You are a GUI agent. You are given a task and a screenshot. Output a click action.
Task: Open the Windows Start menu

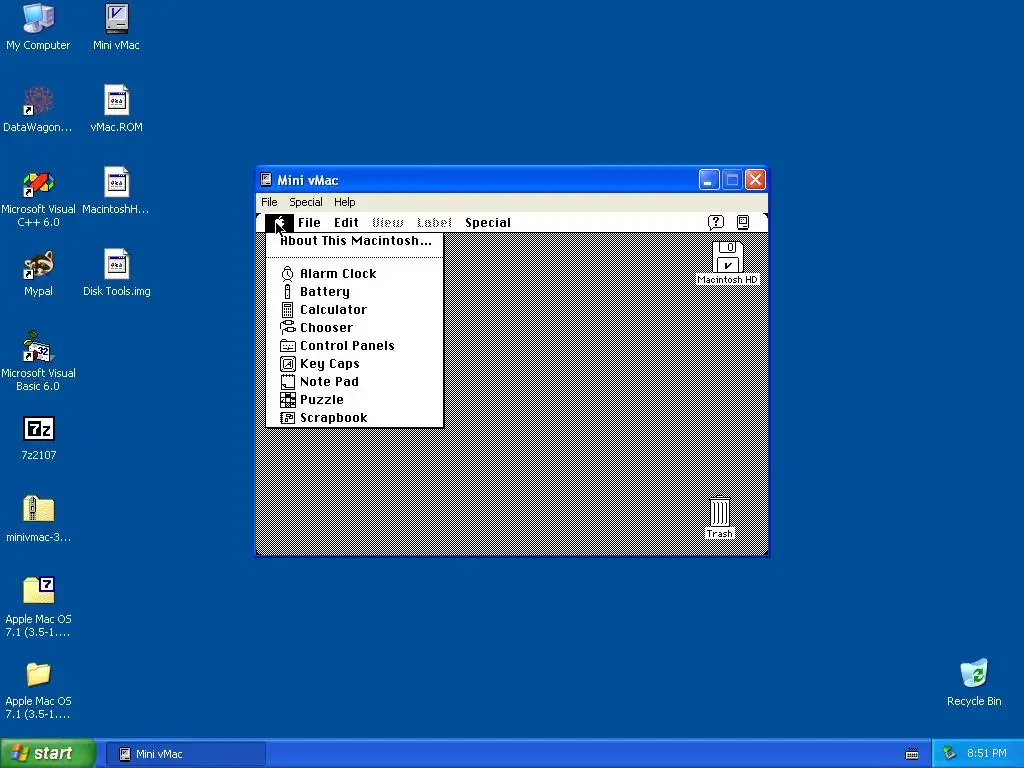(x=47, y=753)
